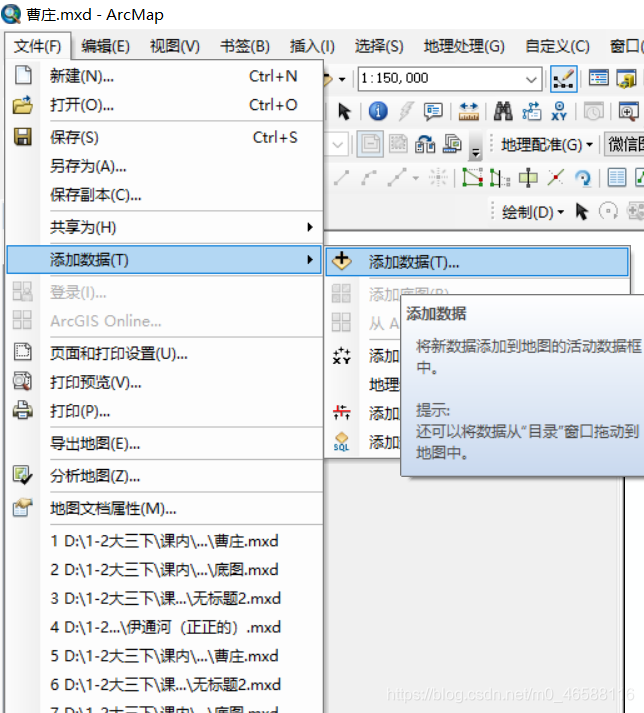
Task: Click the Draw toolbar rotate icon
Action: coord(608,211)
